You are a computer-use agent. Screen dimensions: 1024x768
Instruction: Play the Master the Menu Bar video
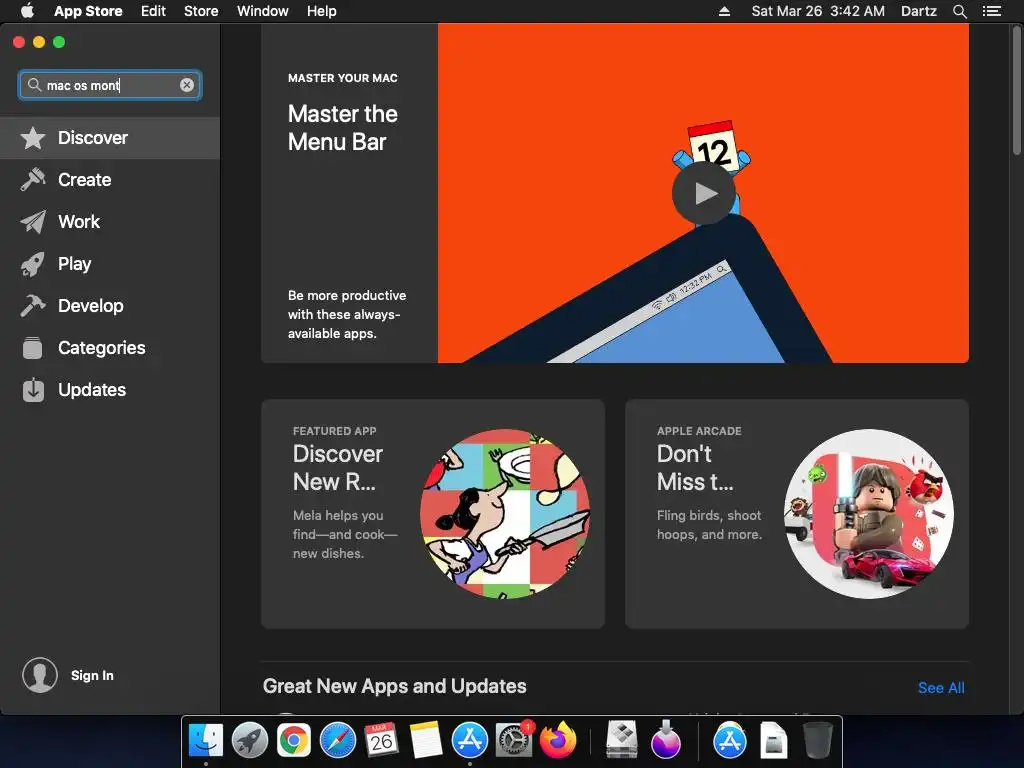[704, 193]
